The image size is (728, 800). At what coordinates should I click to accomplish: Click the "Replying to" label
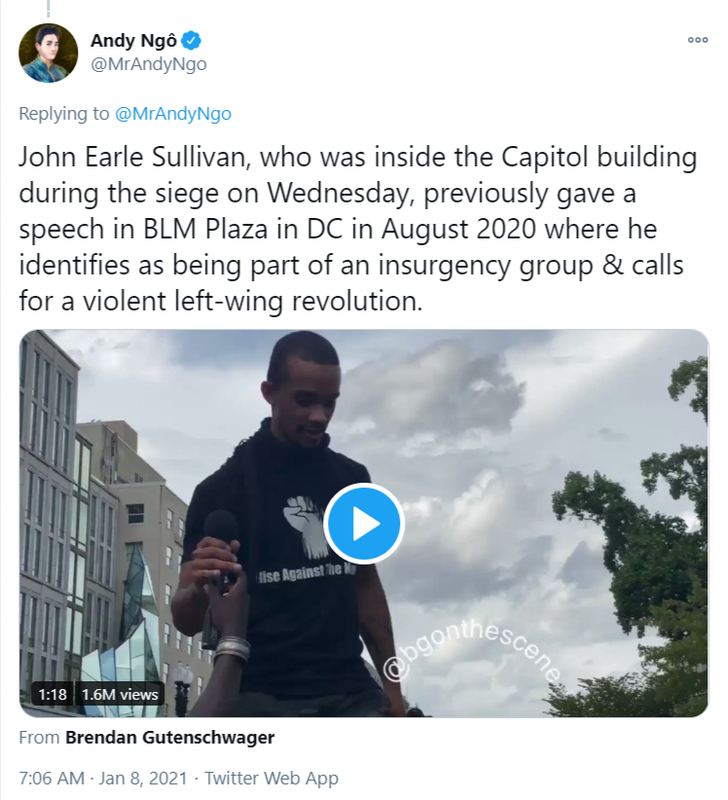64,113
